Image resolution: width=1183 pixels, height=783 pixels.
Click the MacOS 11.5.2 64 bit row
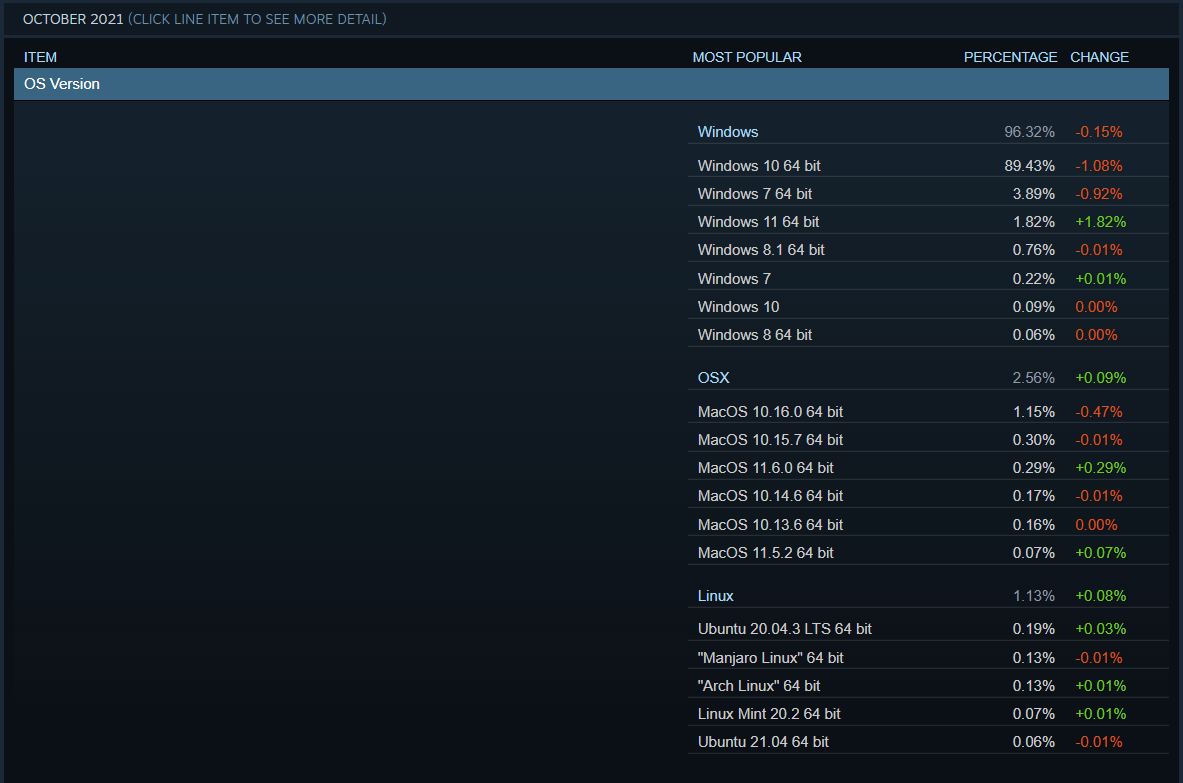click(928, 553)
